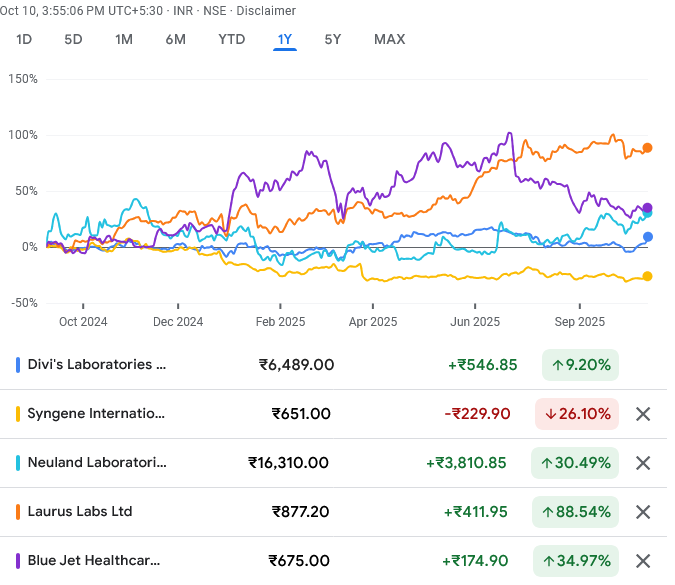Select the 5Y time range

click(x=333, y=40)
